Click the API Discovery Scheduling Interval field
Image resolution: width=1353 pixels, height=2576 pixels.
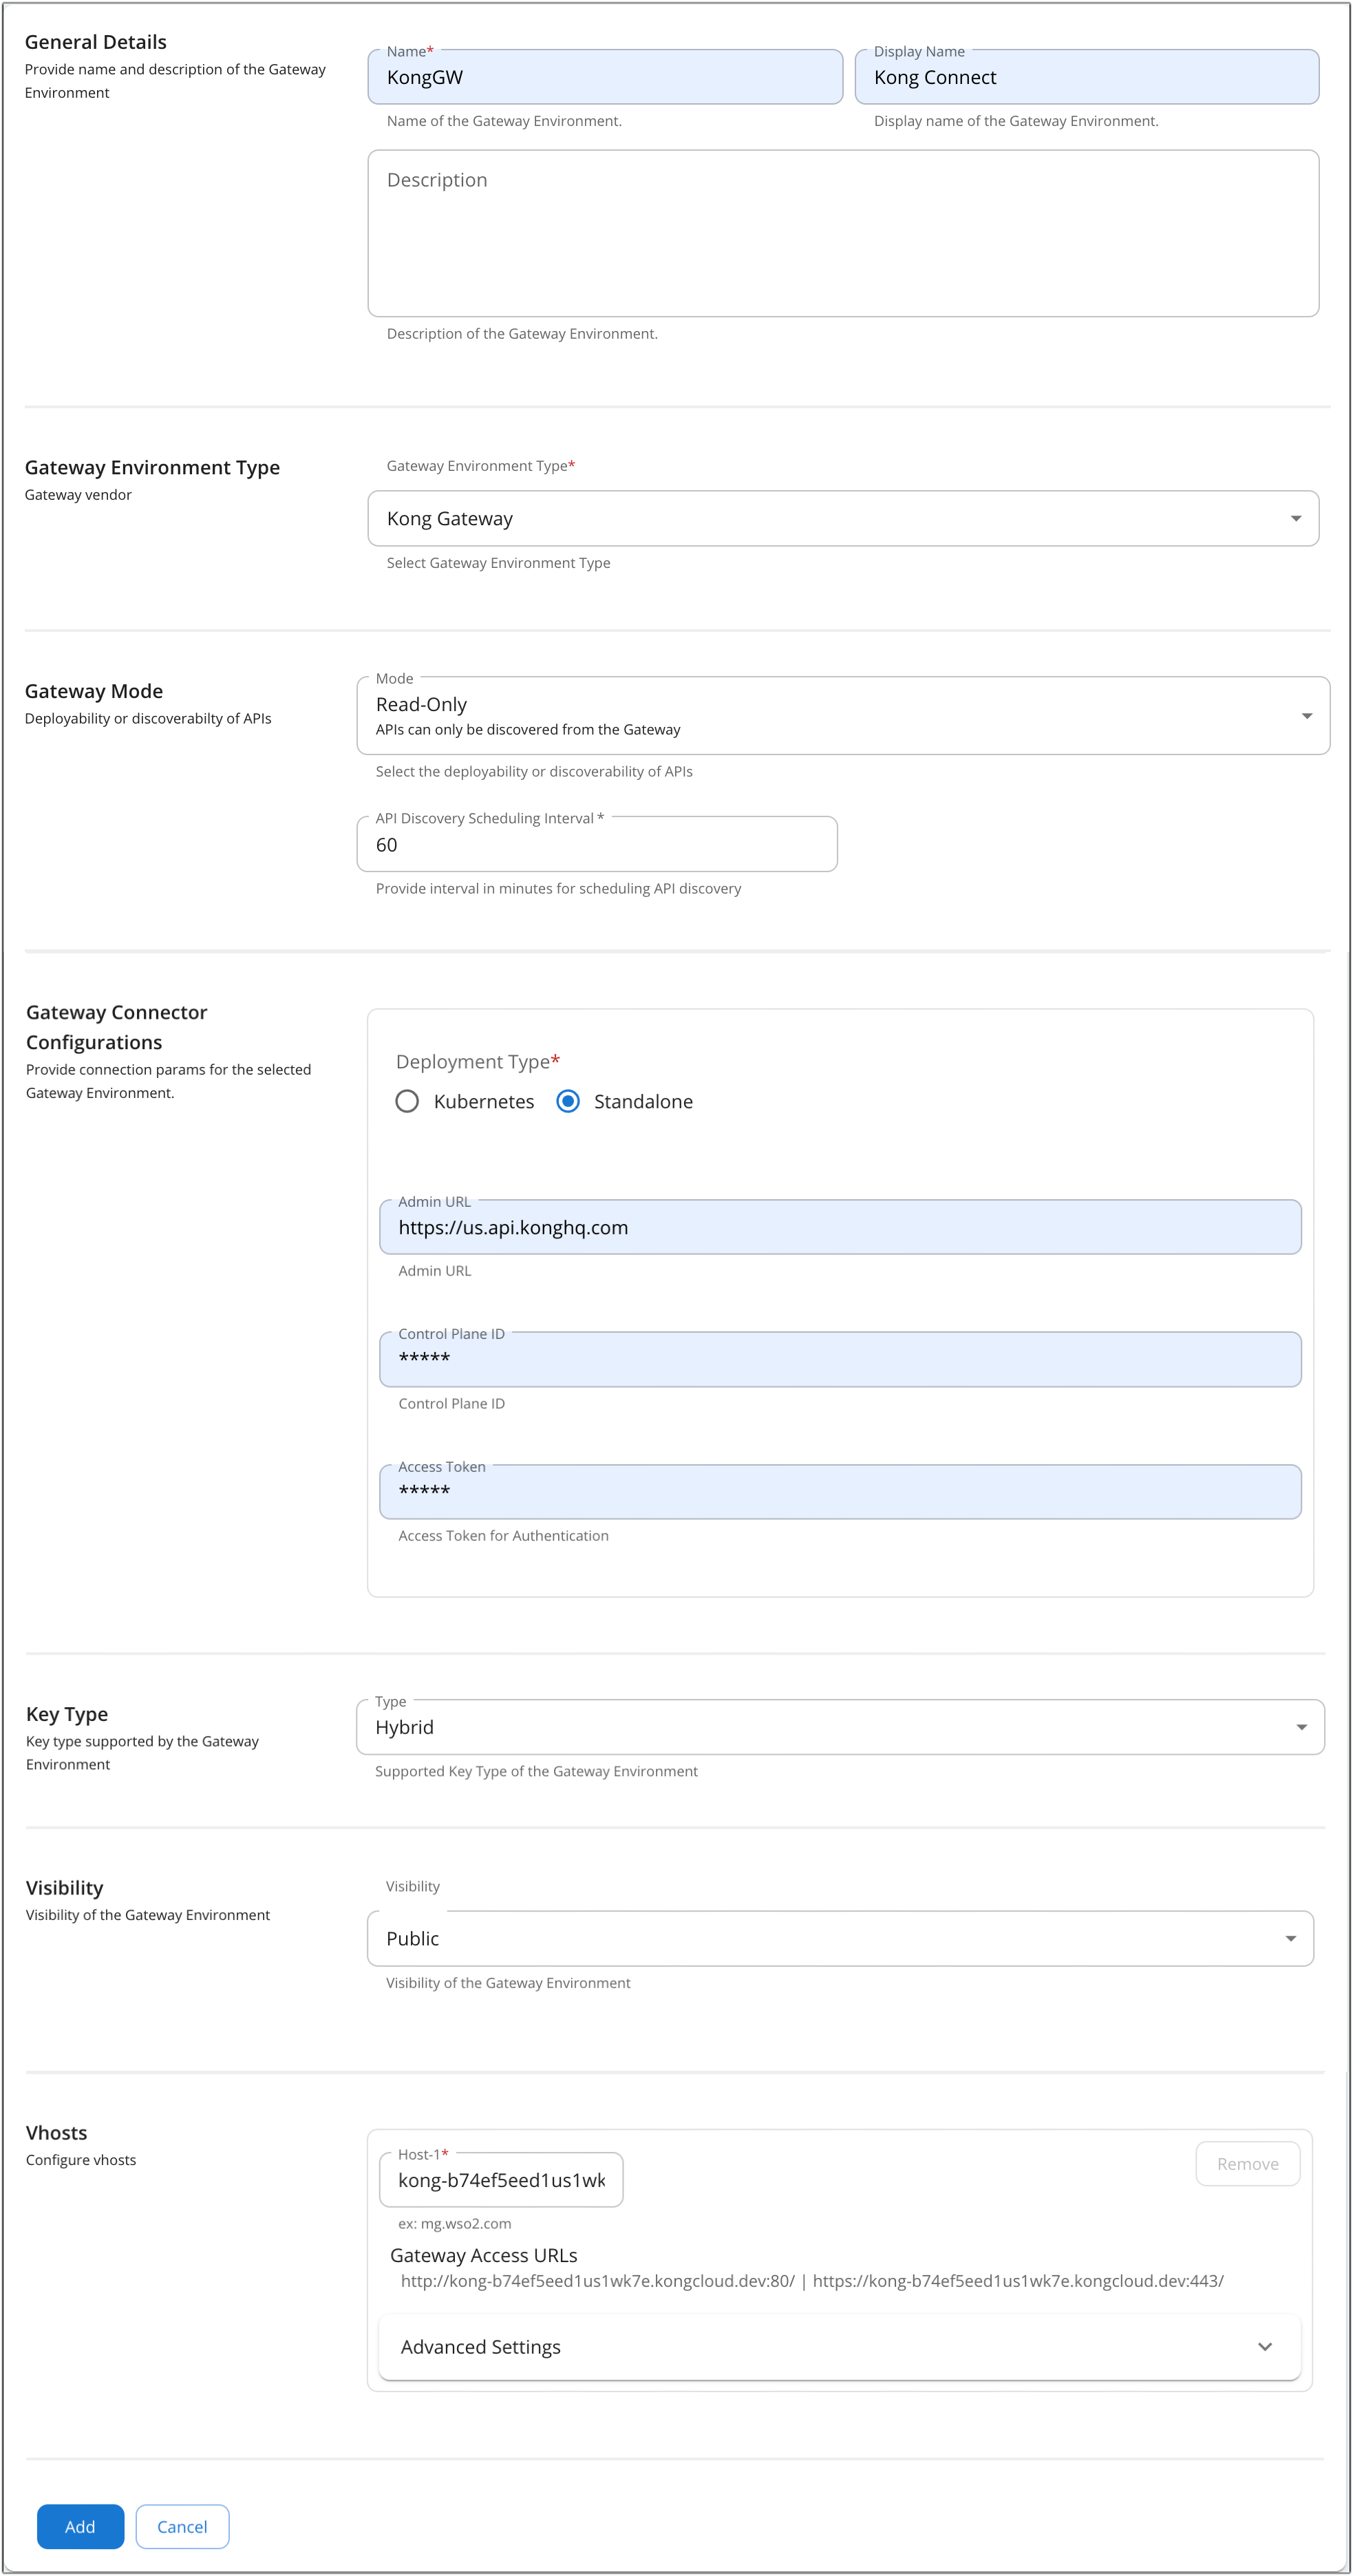click(596, 845)
